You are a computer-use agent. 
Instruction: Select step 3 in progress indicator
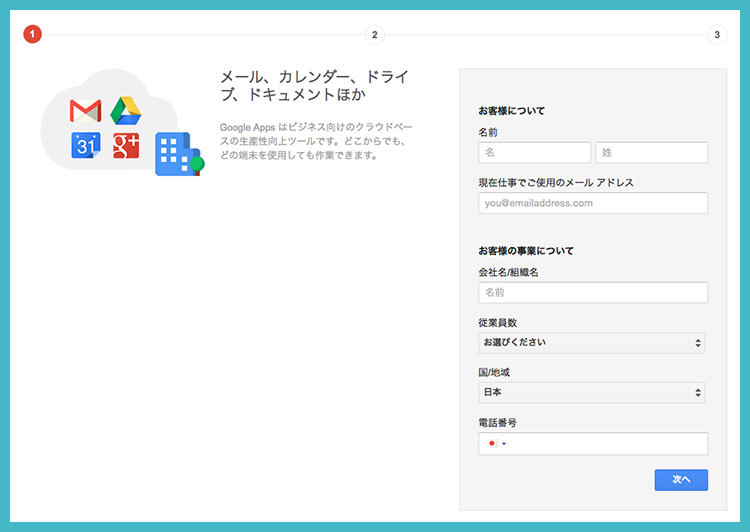717,34
